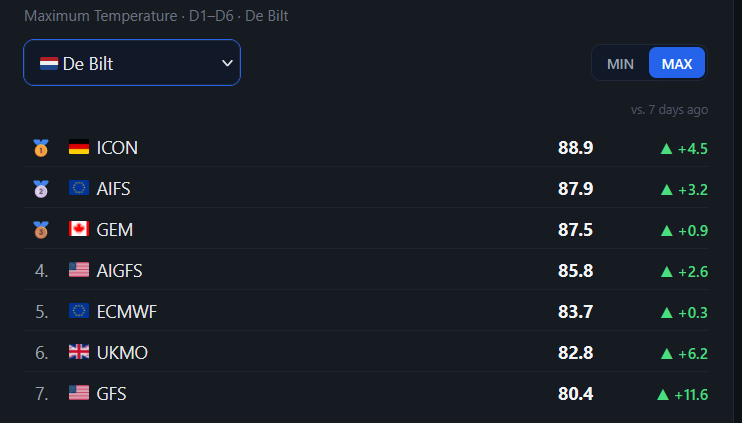Screen dimensions: 742x423
Task: Click the gold medal icon beside ICON
Action: 41,148
